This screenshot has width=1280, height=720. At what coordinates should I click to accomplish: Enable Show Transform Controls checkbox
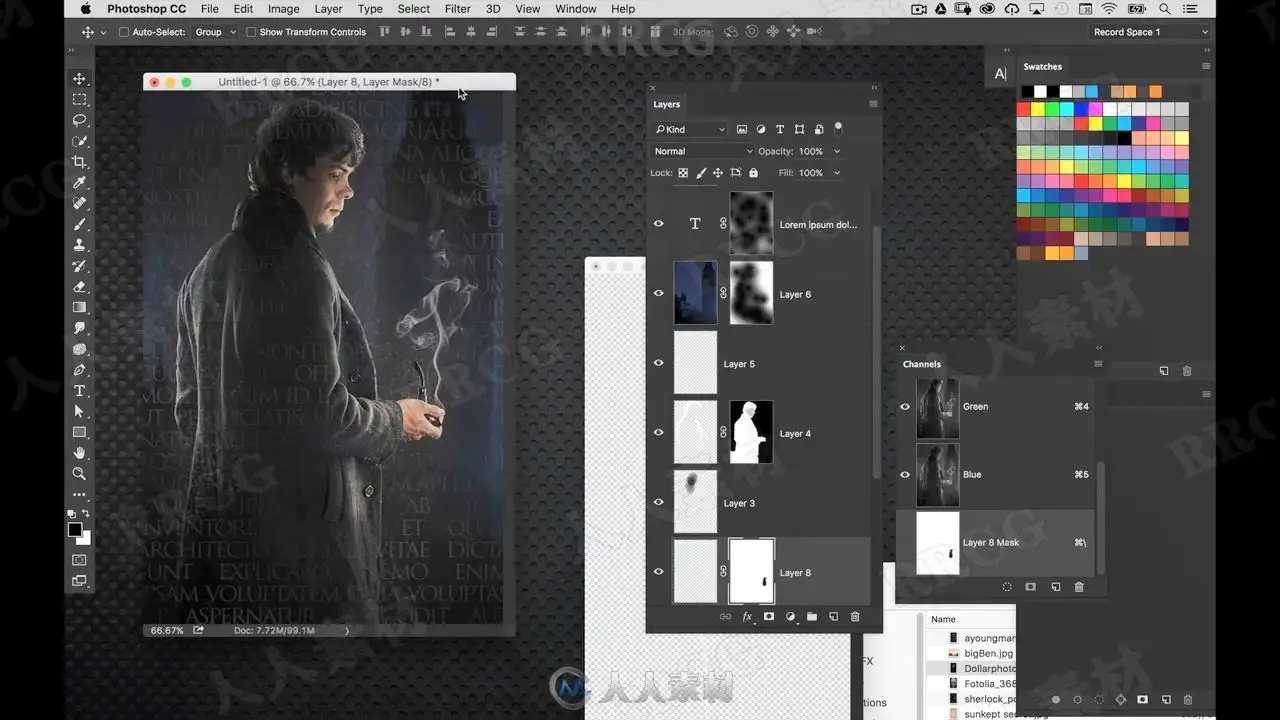pyautogui.click(x=251, y=32)
